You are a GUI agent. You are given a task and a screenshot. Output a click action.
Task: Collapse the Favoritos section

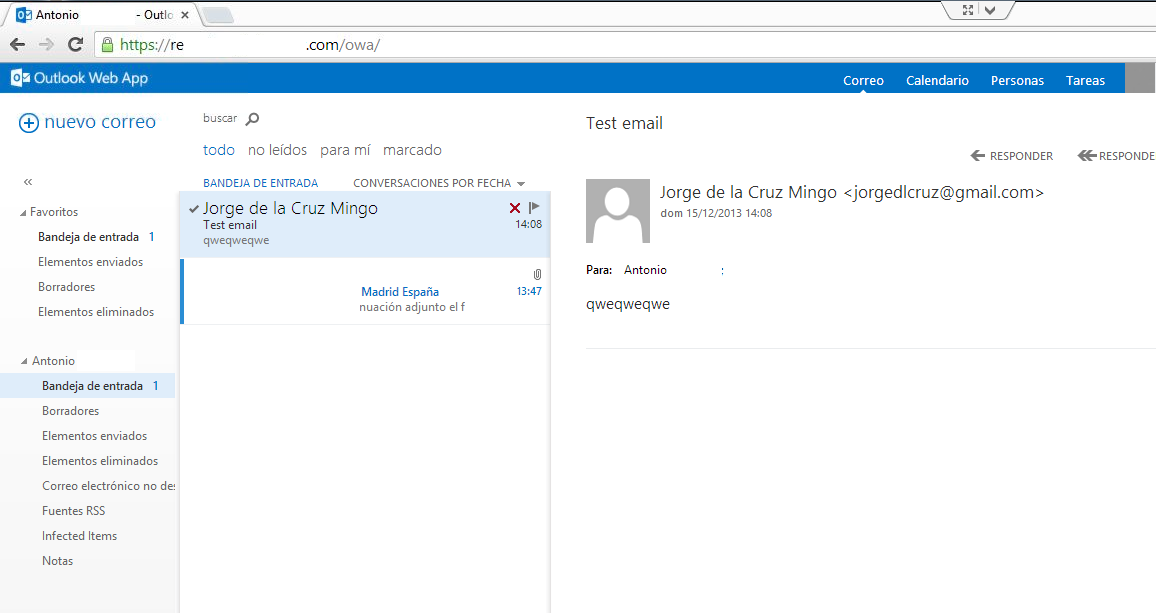23,212
